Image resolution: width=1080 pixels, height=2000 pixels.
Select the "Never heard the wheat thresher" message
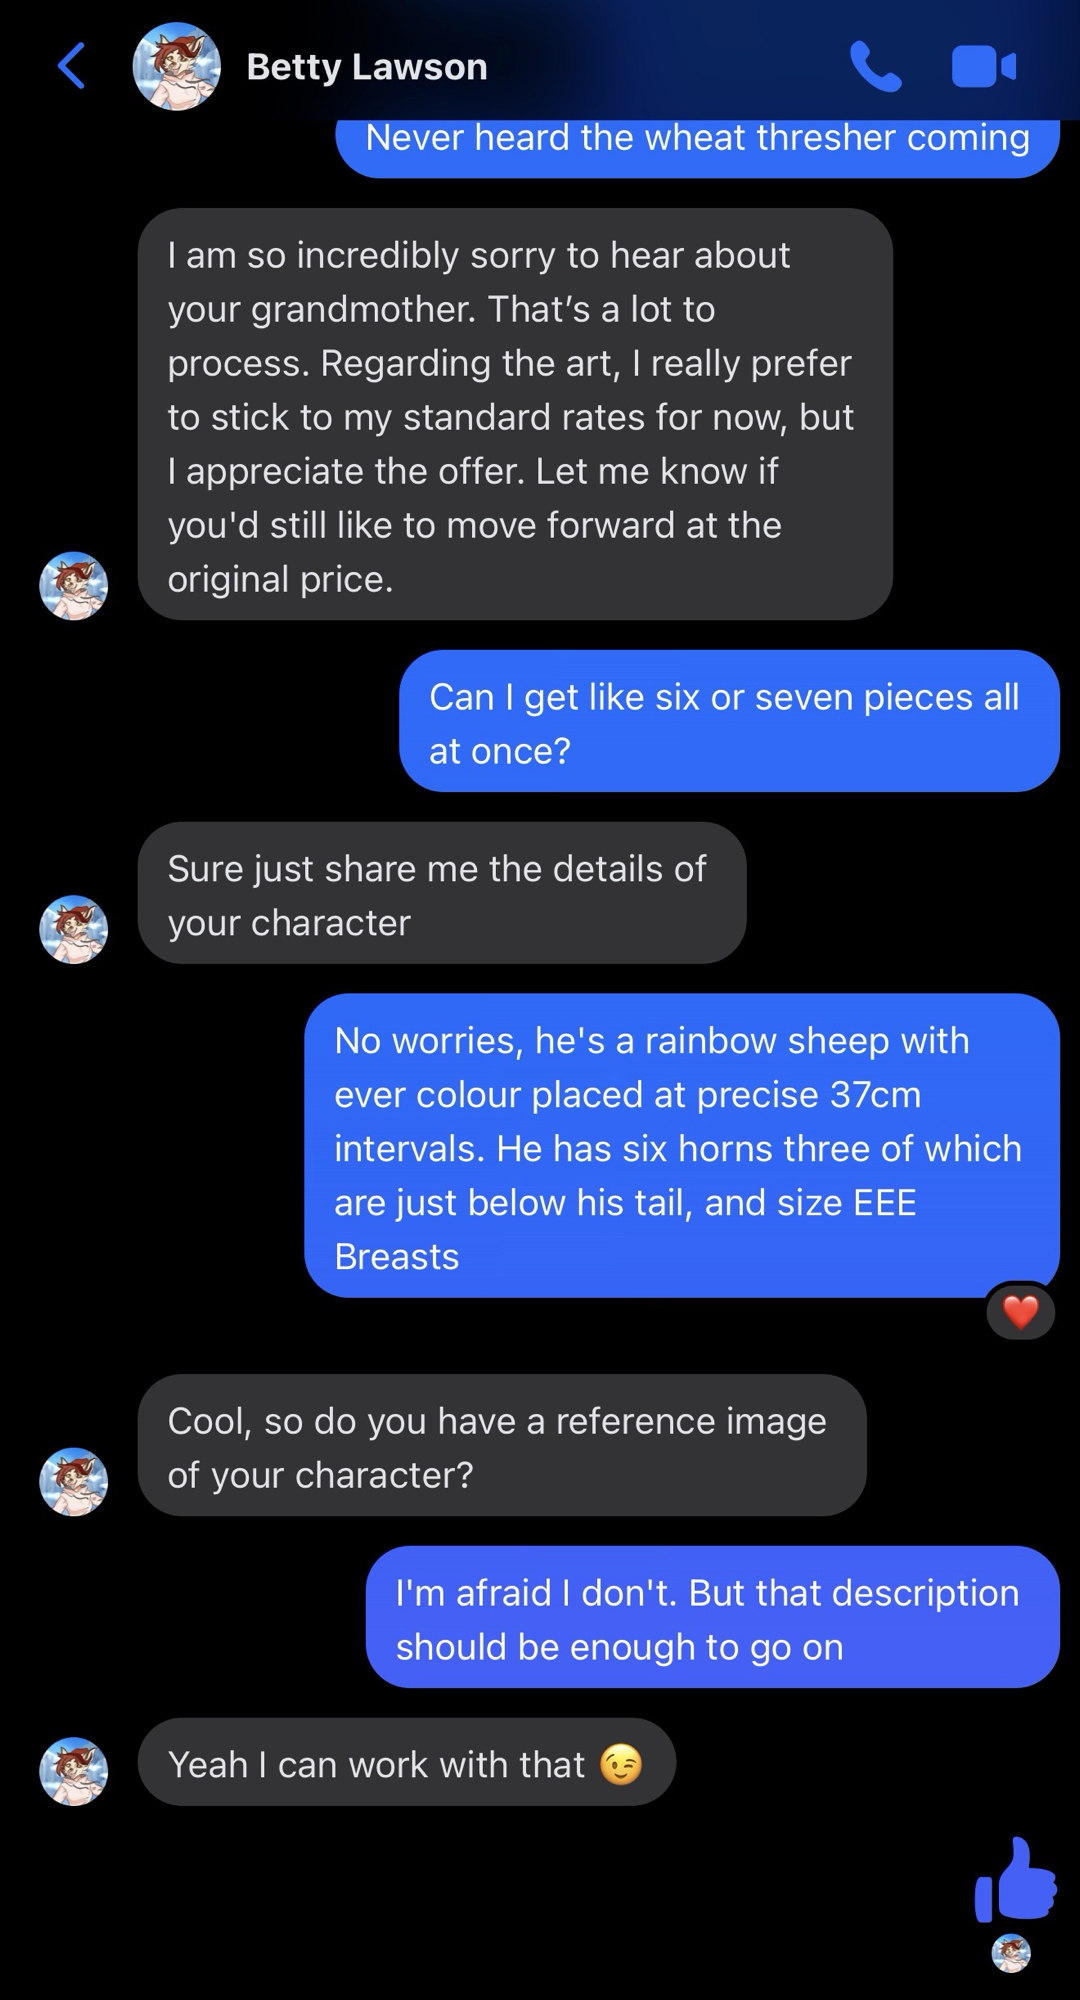click(697, 141)
